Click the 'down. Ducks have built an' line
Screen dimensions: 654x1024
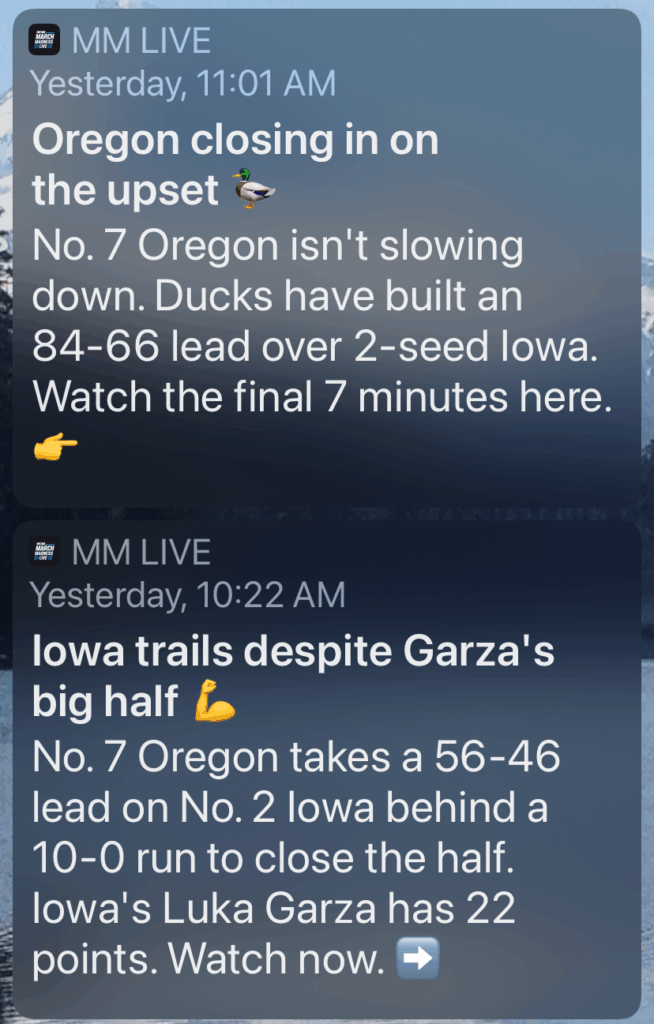[x=277, y=296]
